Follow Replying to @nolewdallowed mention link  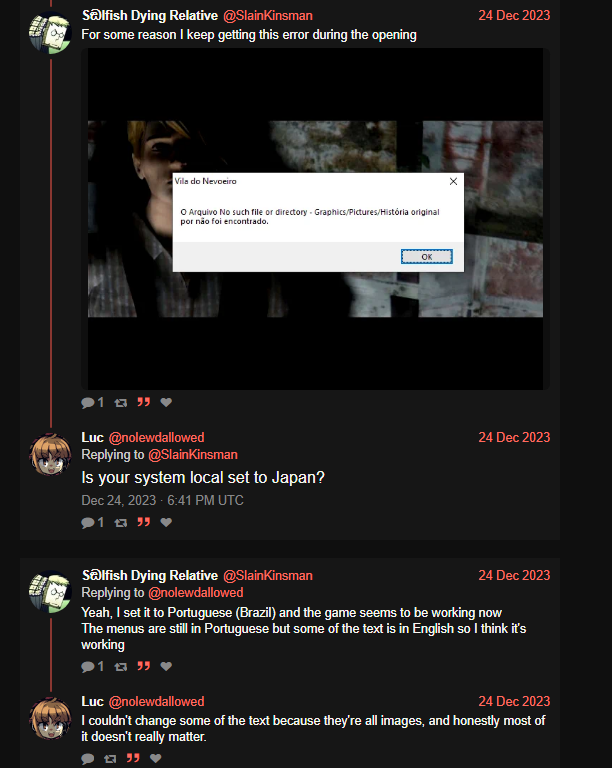tap(195, 593)
